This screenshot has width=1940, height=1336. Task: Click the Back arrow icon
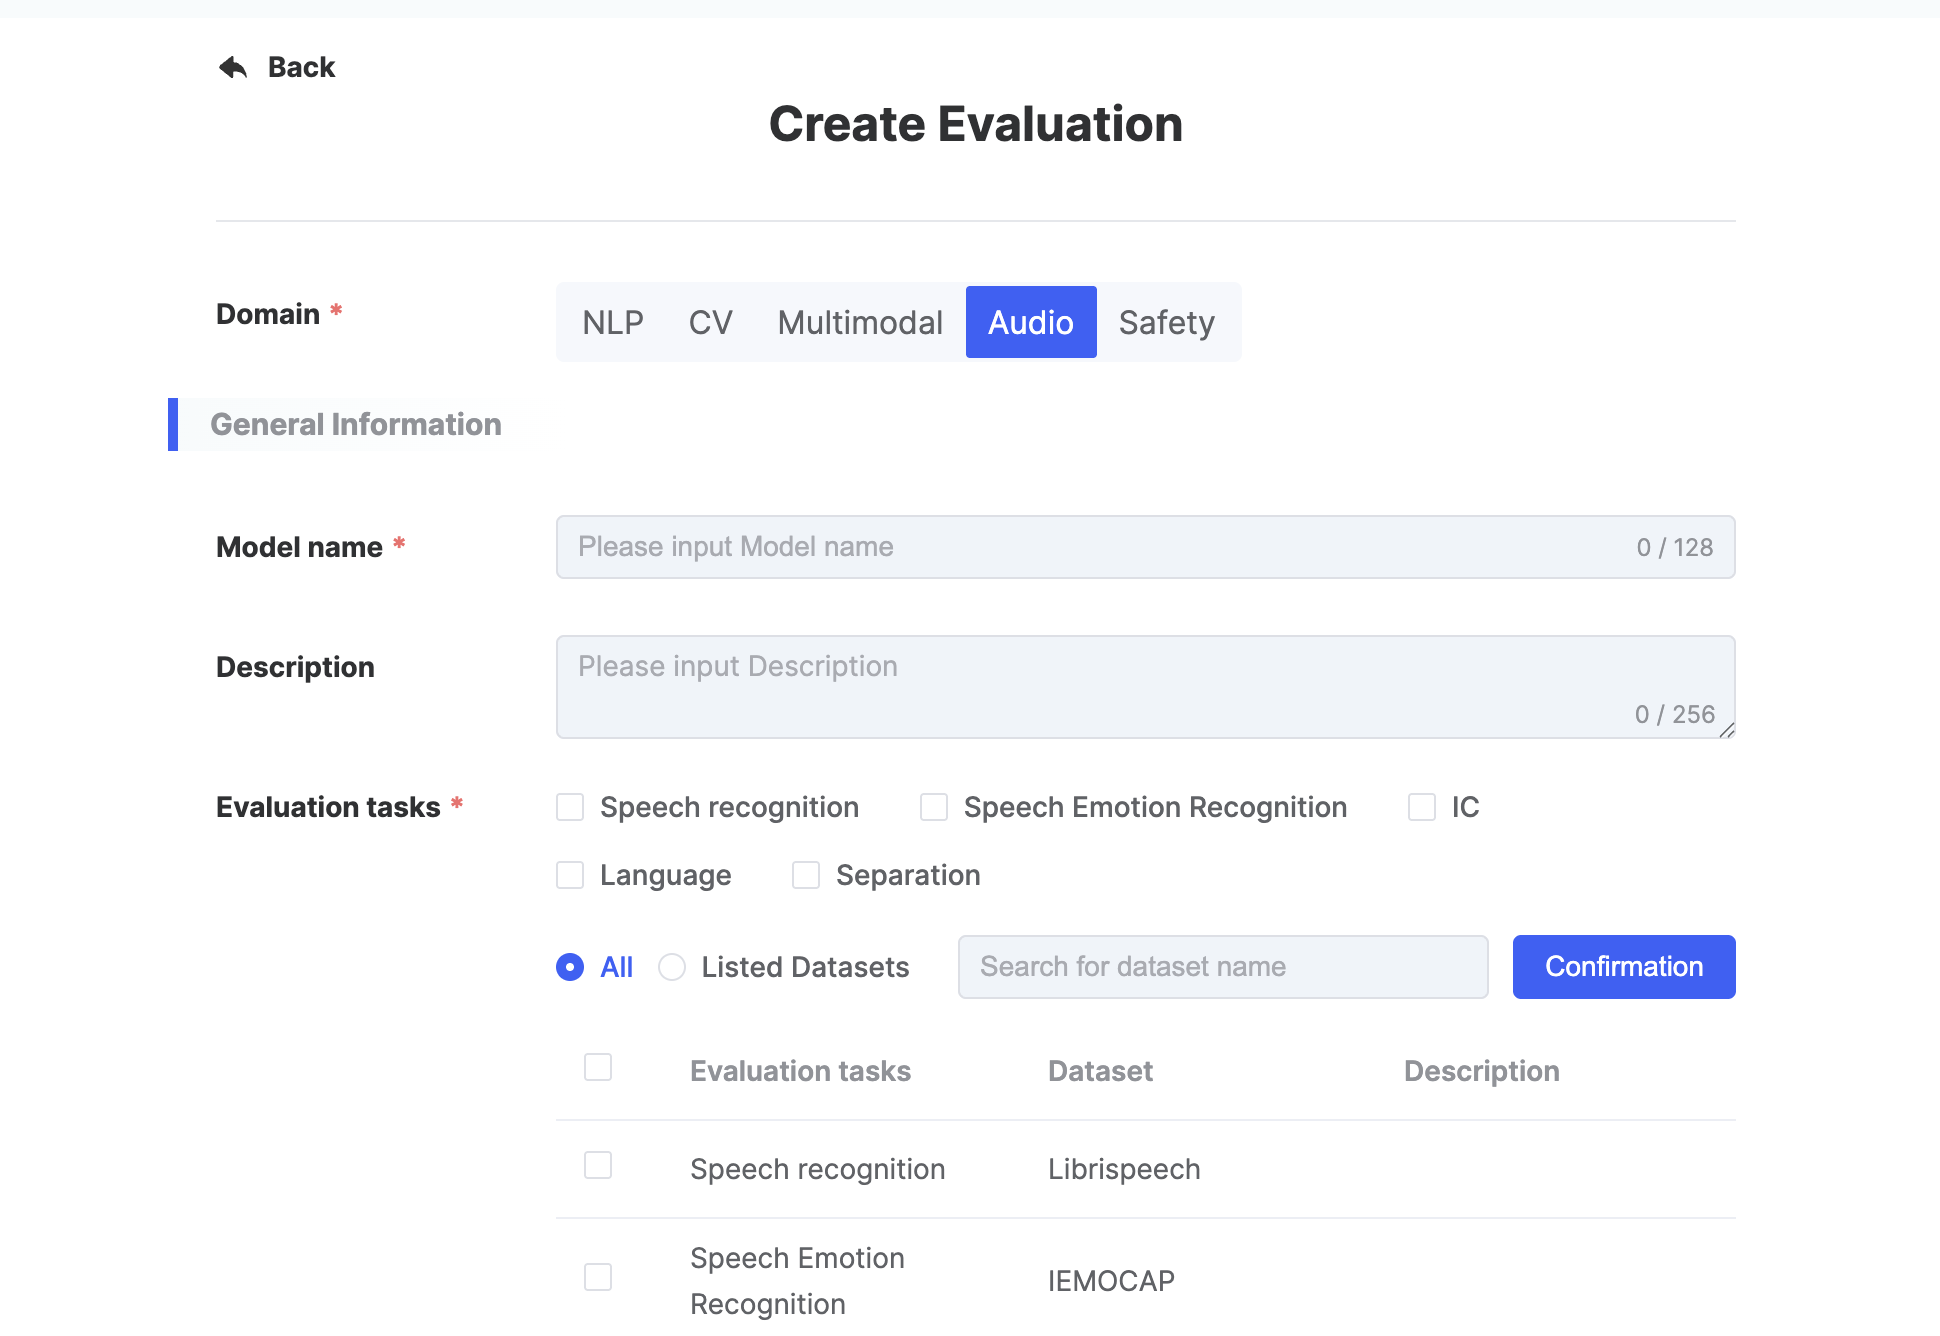point(233,67)
